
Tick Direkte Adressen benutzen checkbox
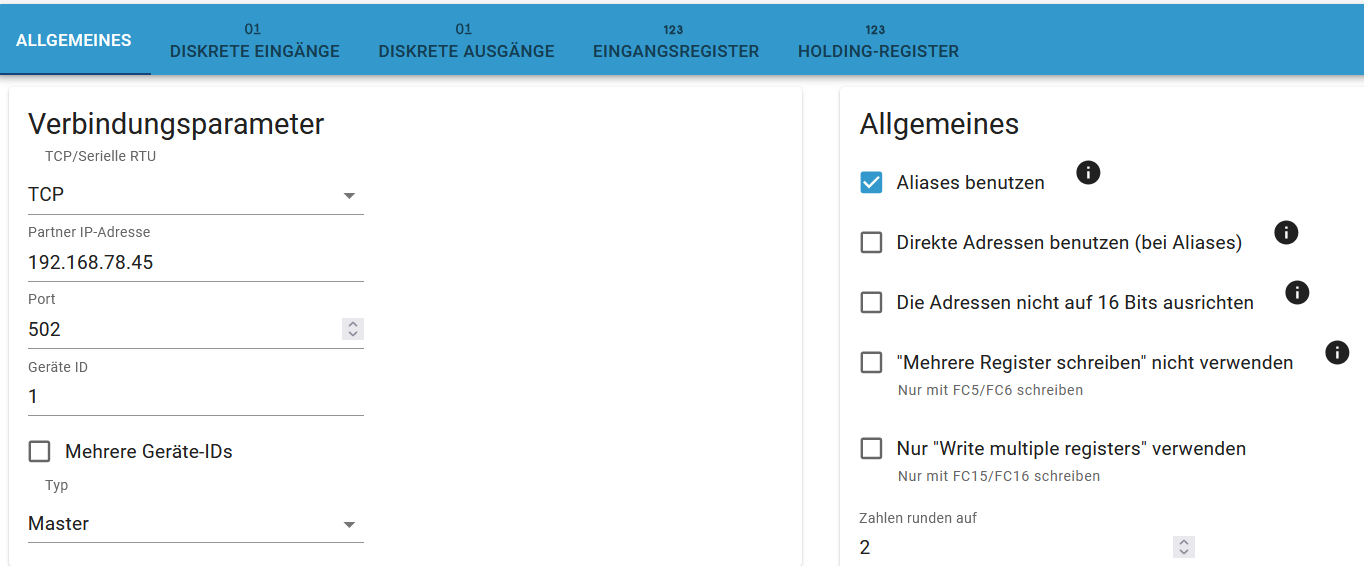(x=871, y=243)
